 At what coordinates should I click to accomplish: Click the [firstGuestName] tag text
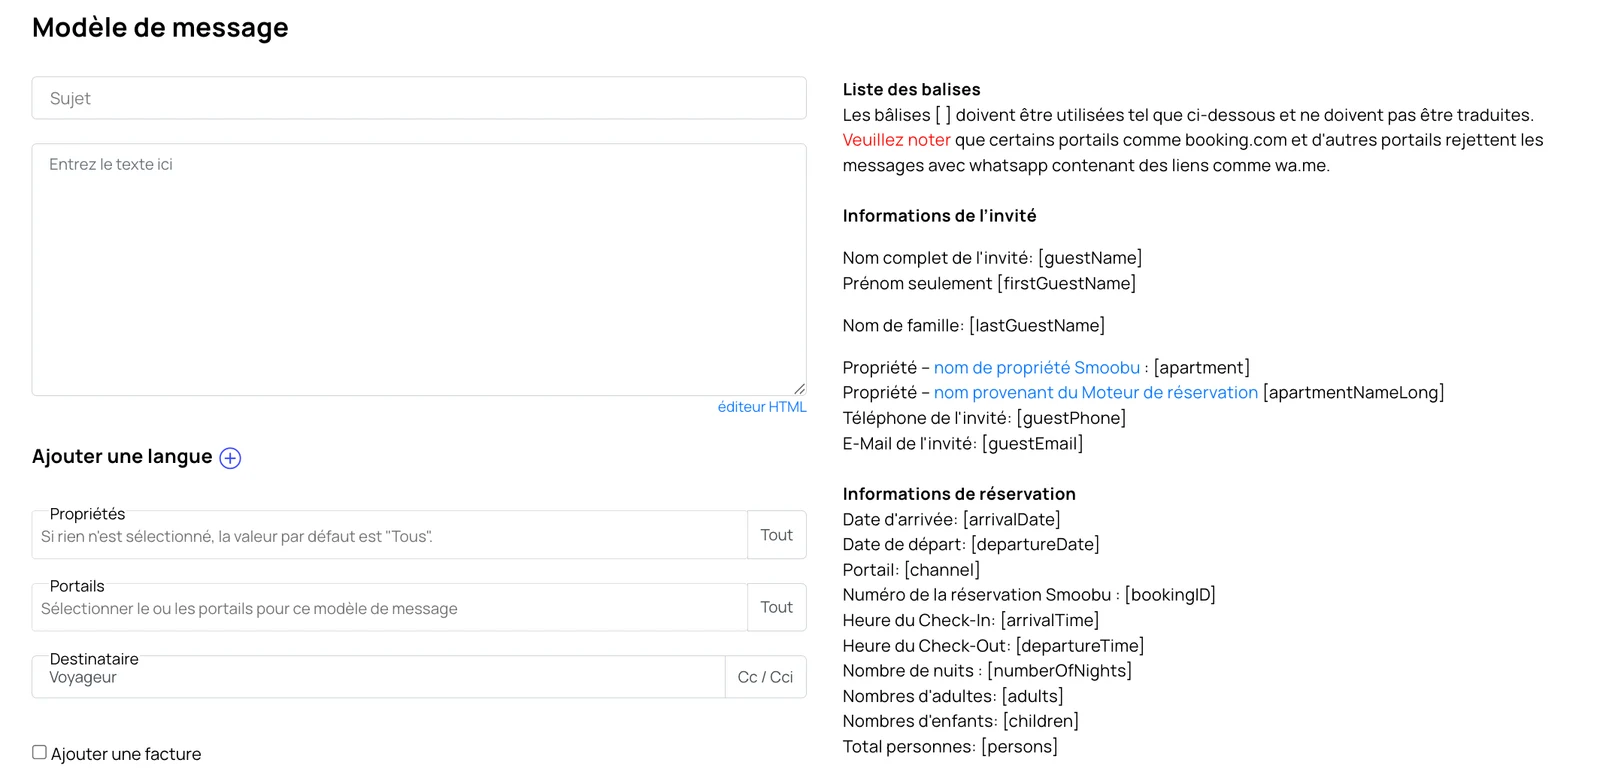[1066, 284]
